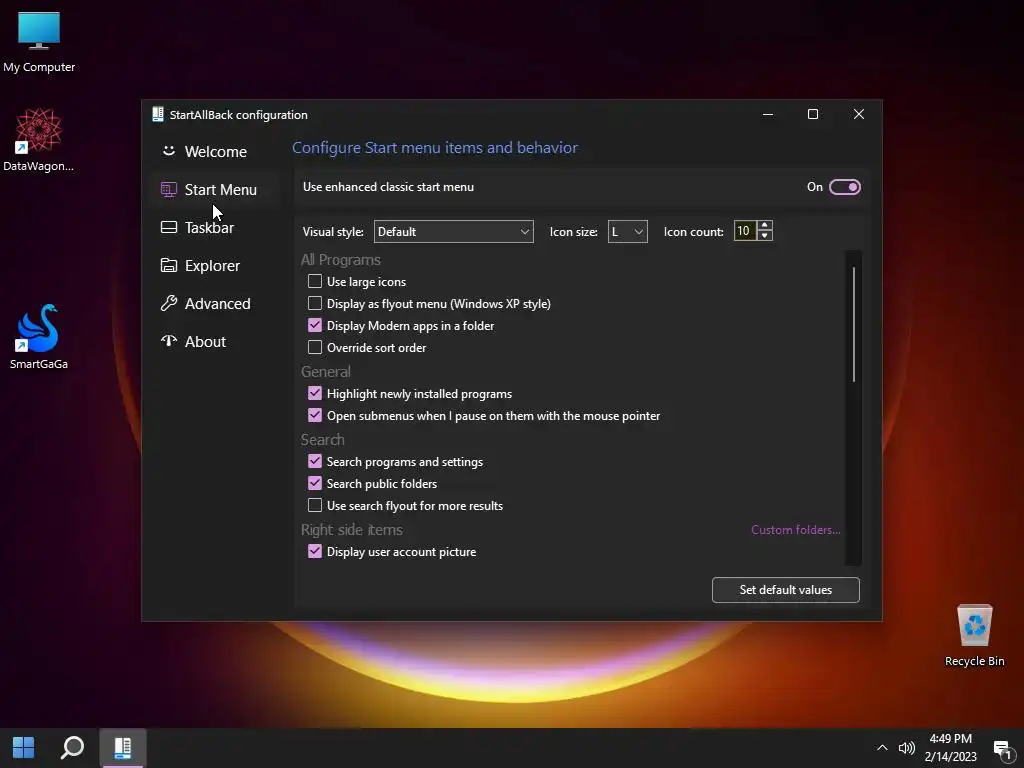Screen dimensions: 1024x768
Task: Uncheck Highlight newly installed programs
Action: tap(315, 393)
